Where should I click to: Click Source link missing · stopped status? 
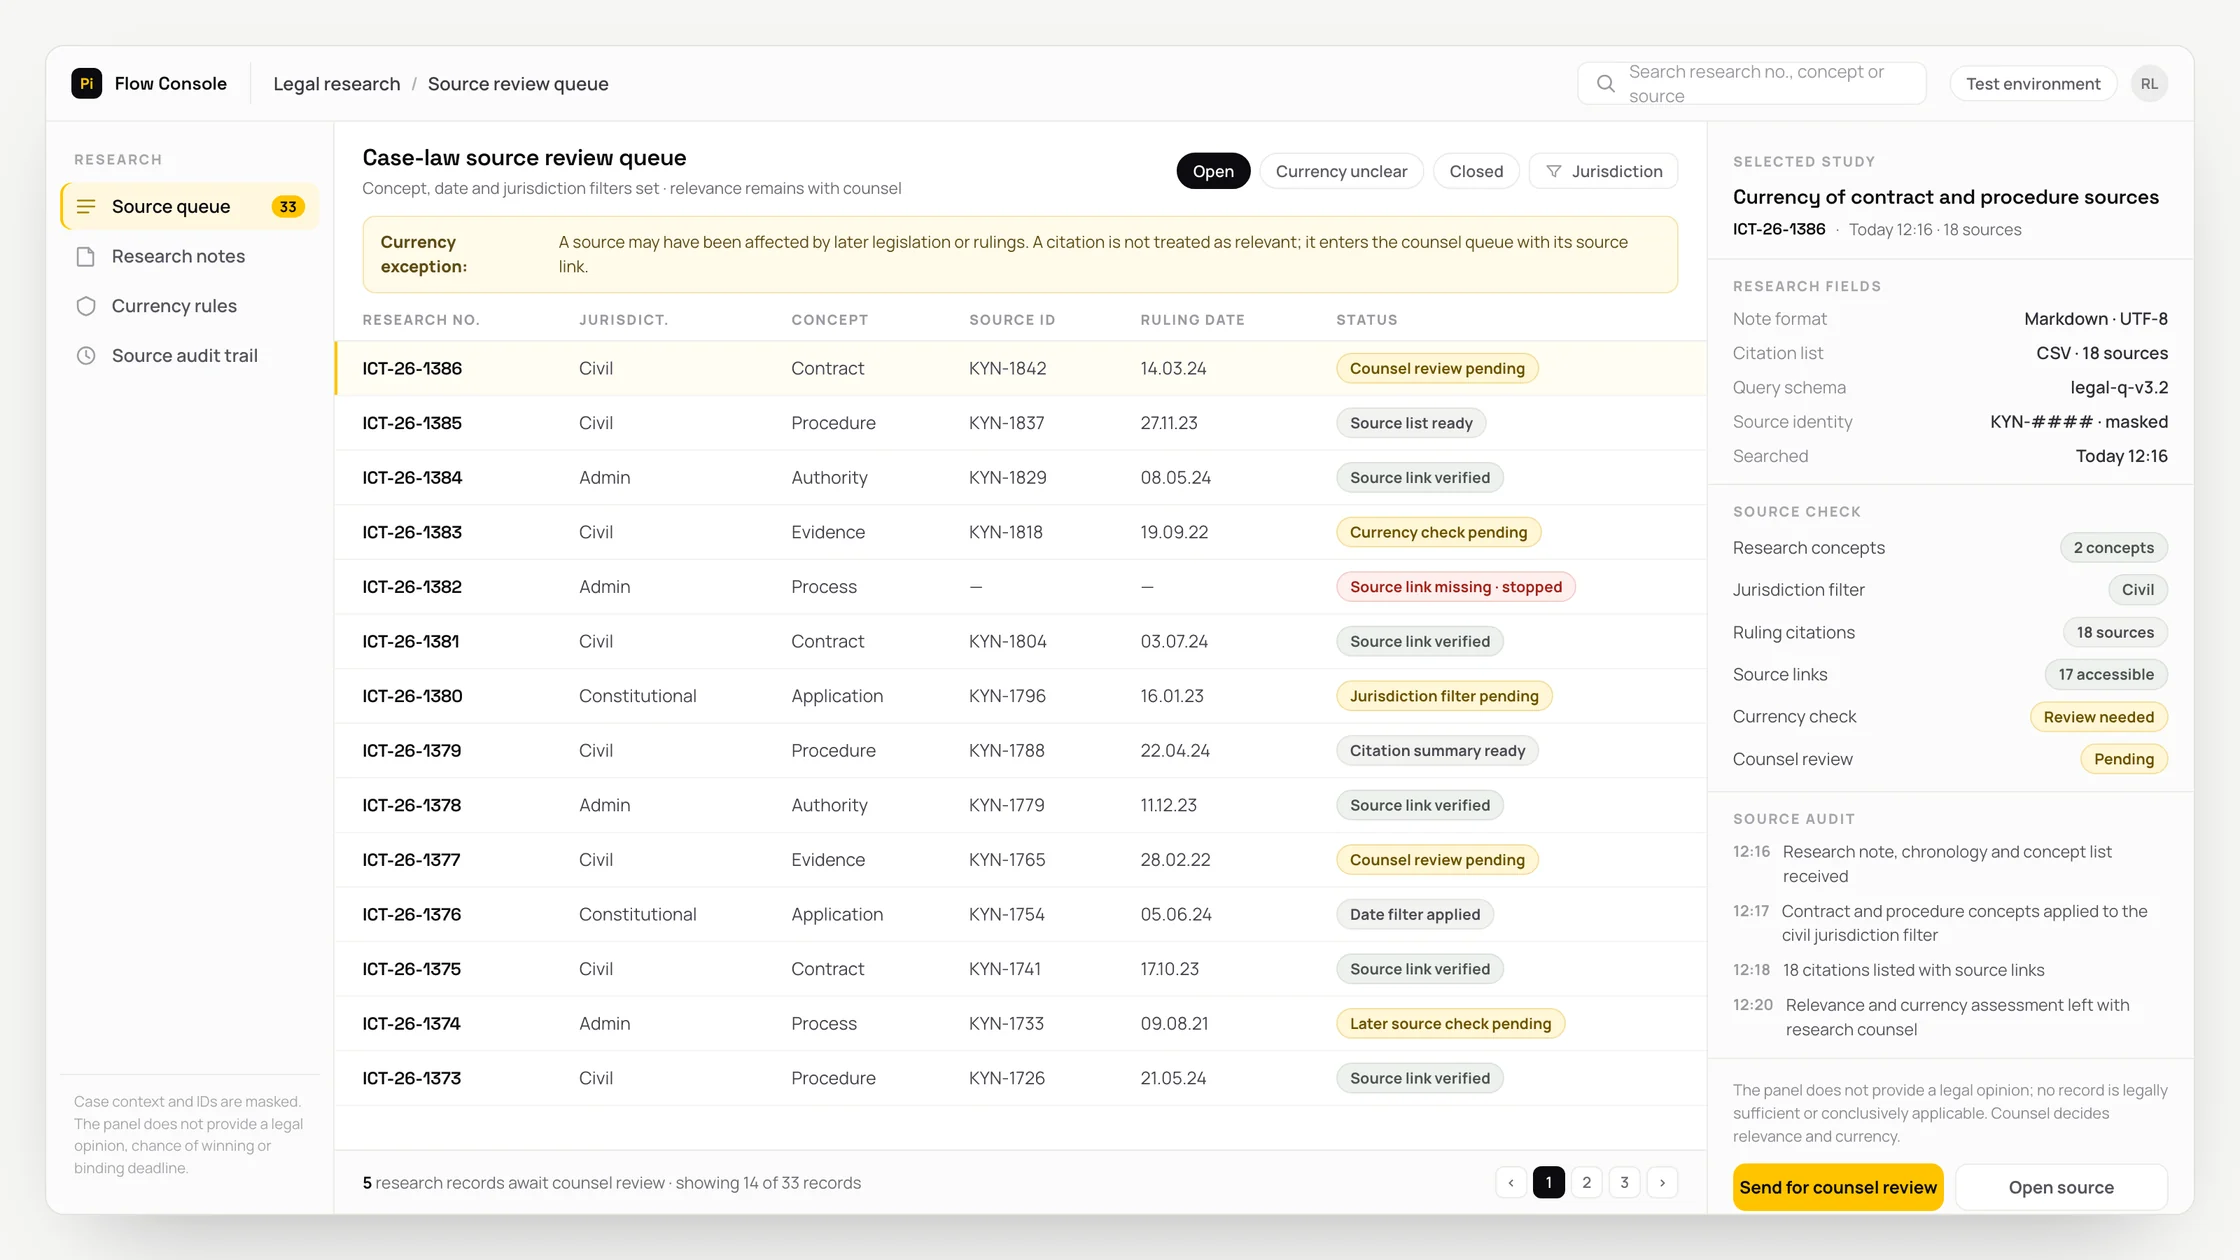point(1456,587)
